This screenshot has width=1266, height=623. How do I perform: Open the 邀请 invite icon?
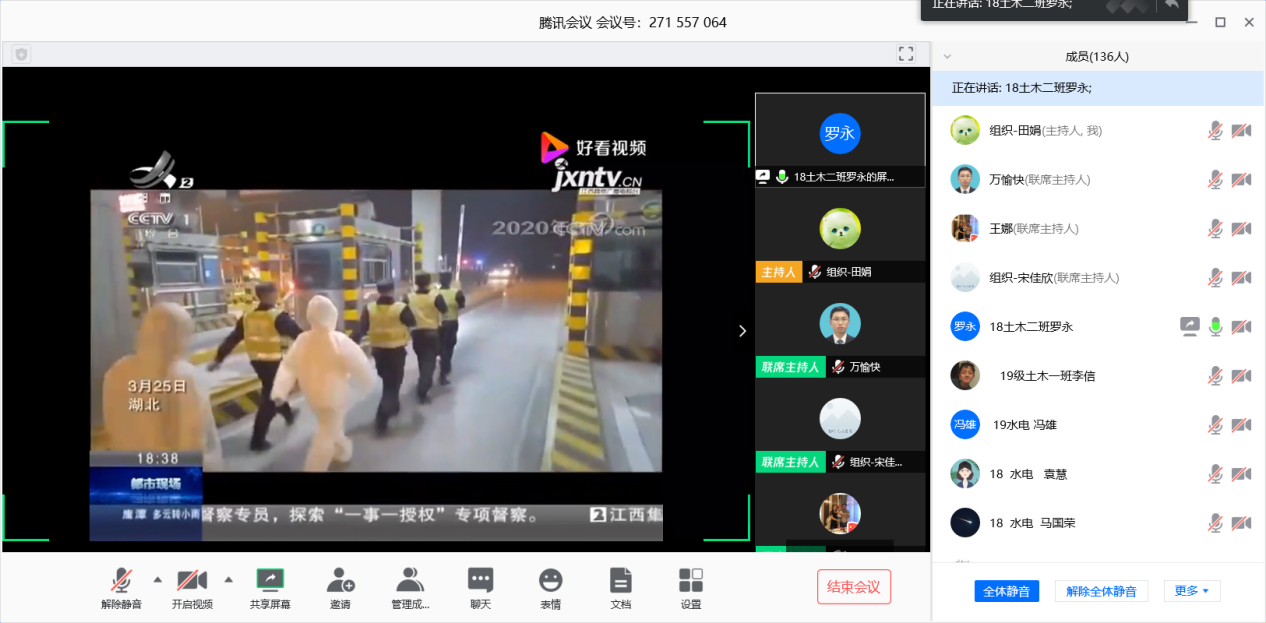(x=340, y=581)
